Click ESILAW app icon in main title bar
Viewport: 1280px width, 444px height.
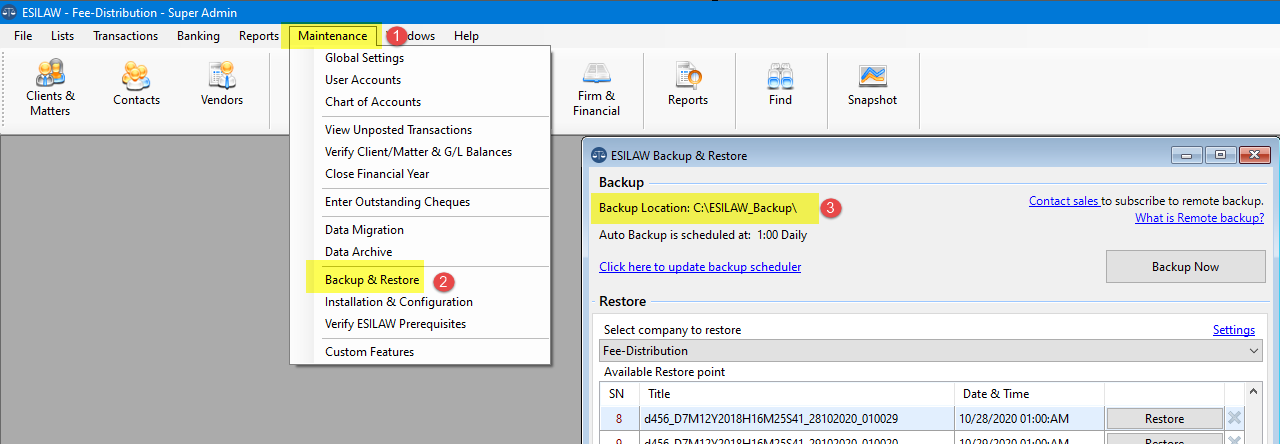pyautogui.click(x=10, y=12)
